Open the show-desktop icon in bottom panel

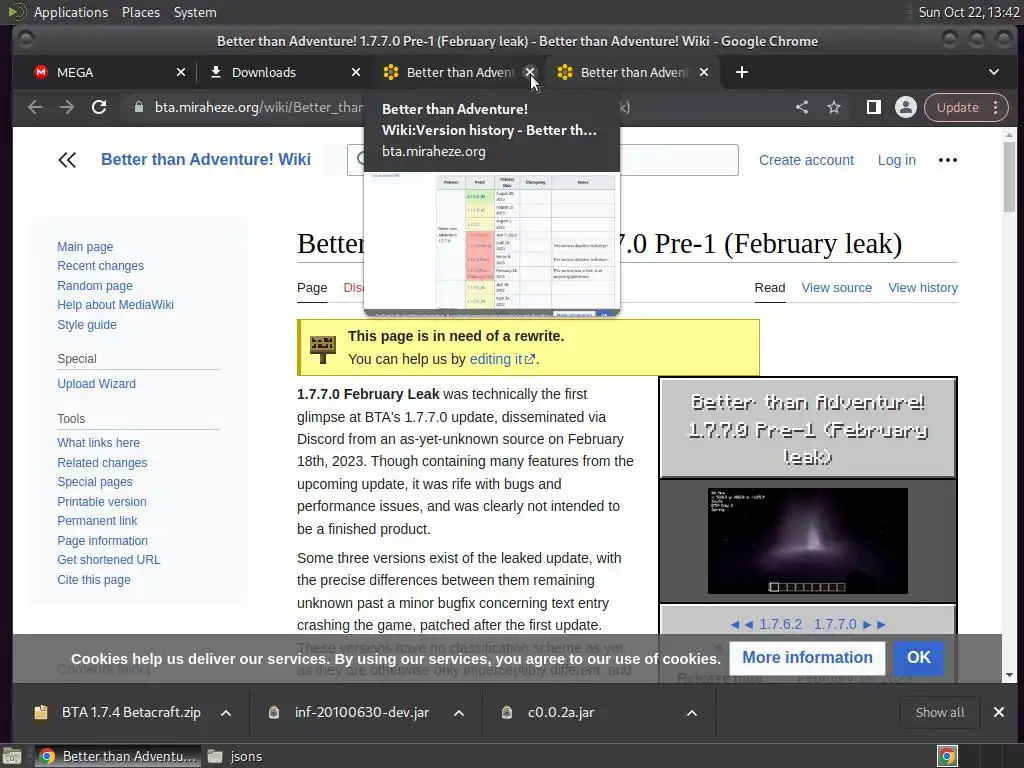[x=12, y=756]
